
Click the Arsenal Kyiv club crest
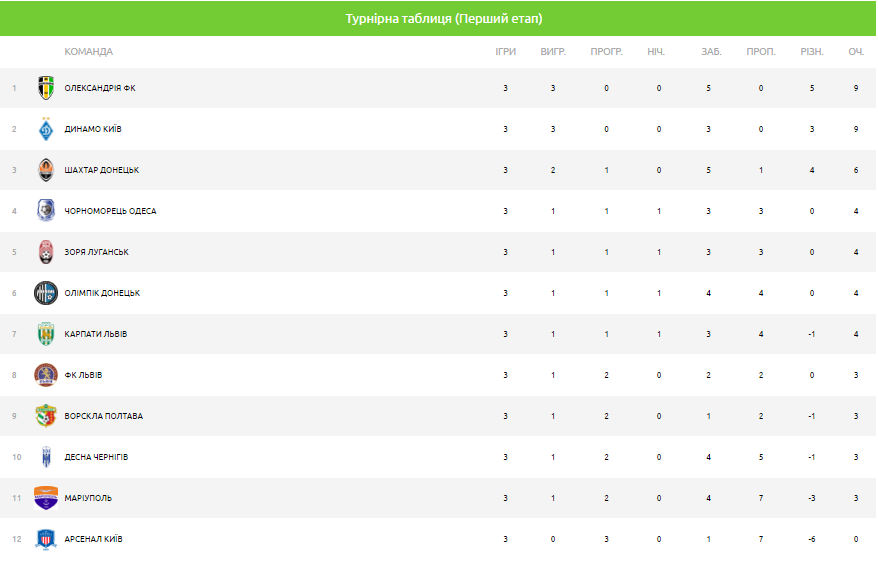point(46,539)
